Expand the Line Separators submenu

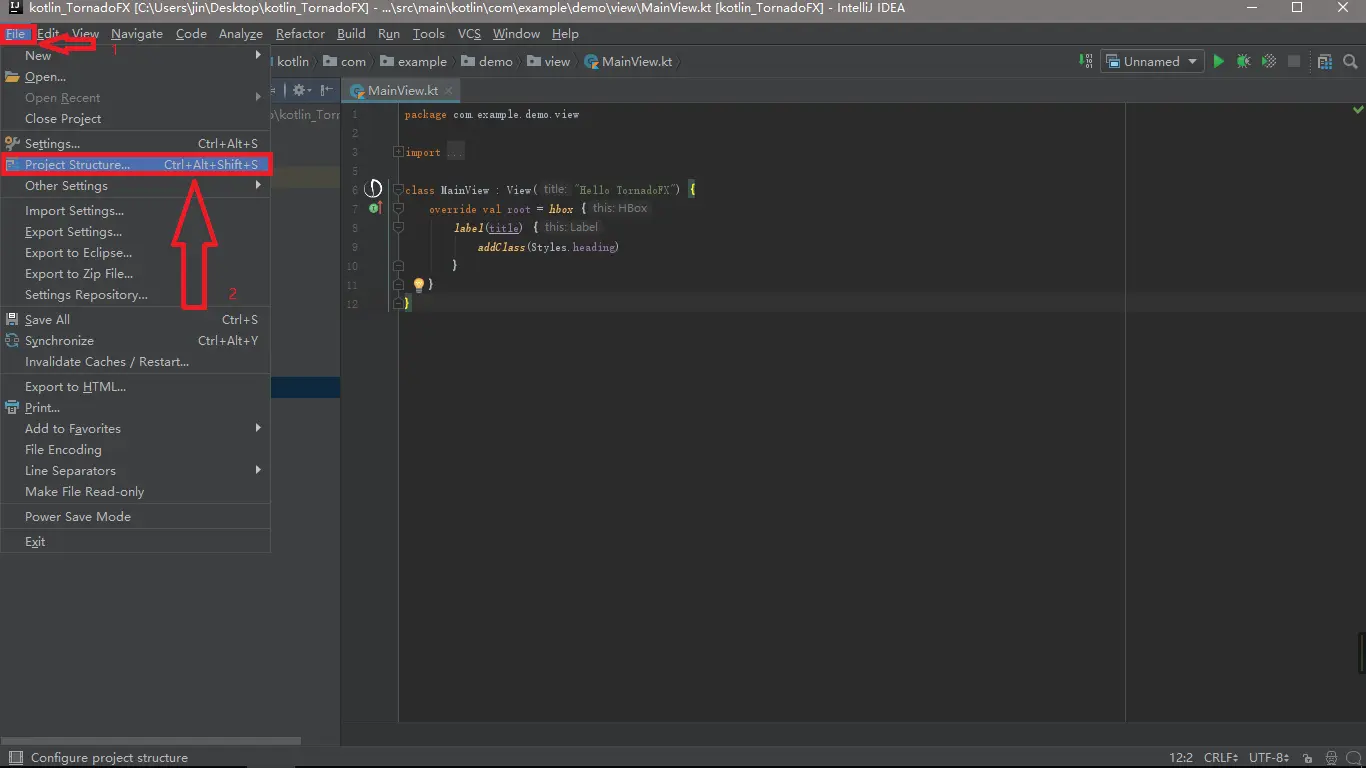135,471
